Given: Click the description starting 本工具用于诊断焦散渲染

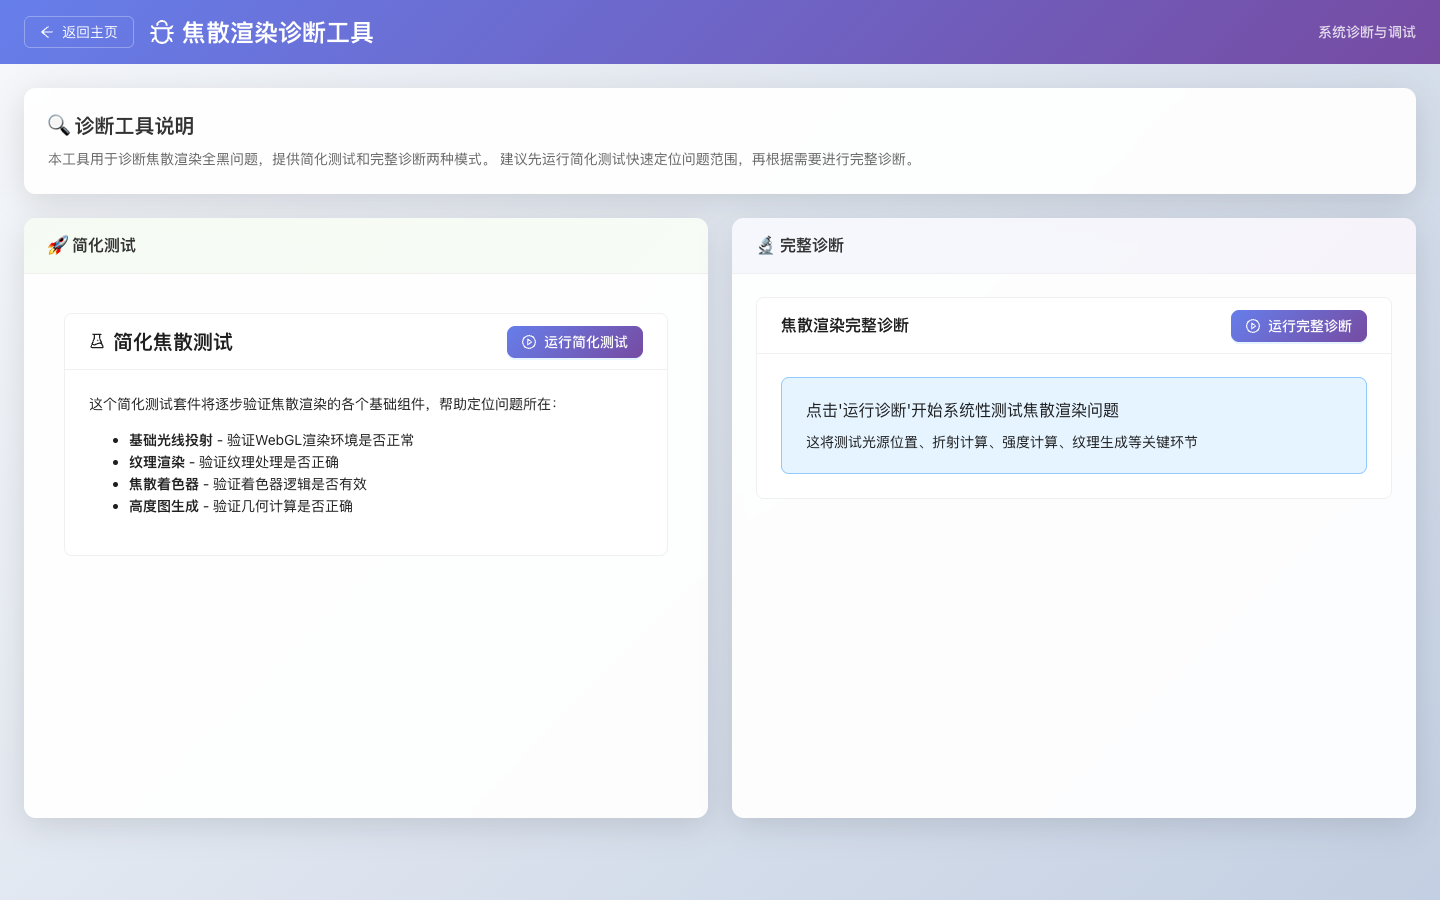Looking at the screenshot, I should click(x=483, y=159).
